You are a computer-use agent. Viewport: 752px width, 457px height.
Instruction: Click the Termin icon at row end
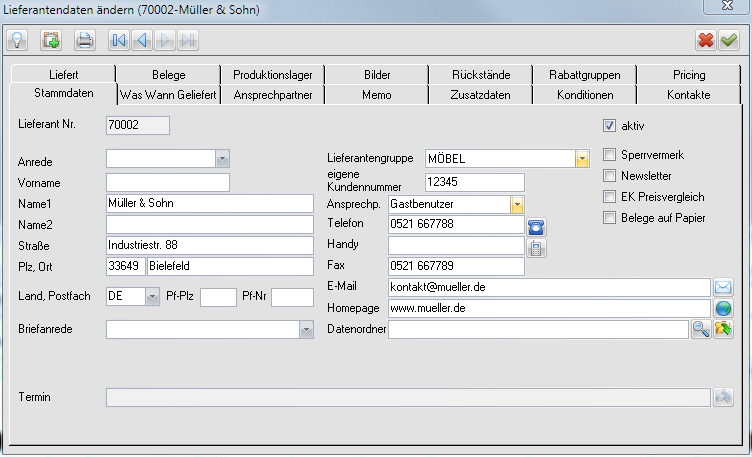[x=723, y=398]
